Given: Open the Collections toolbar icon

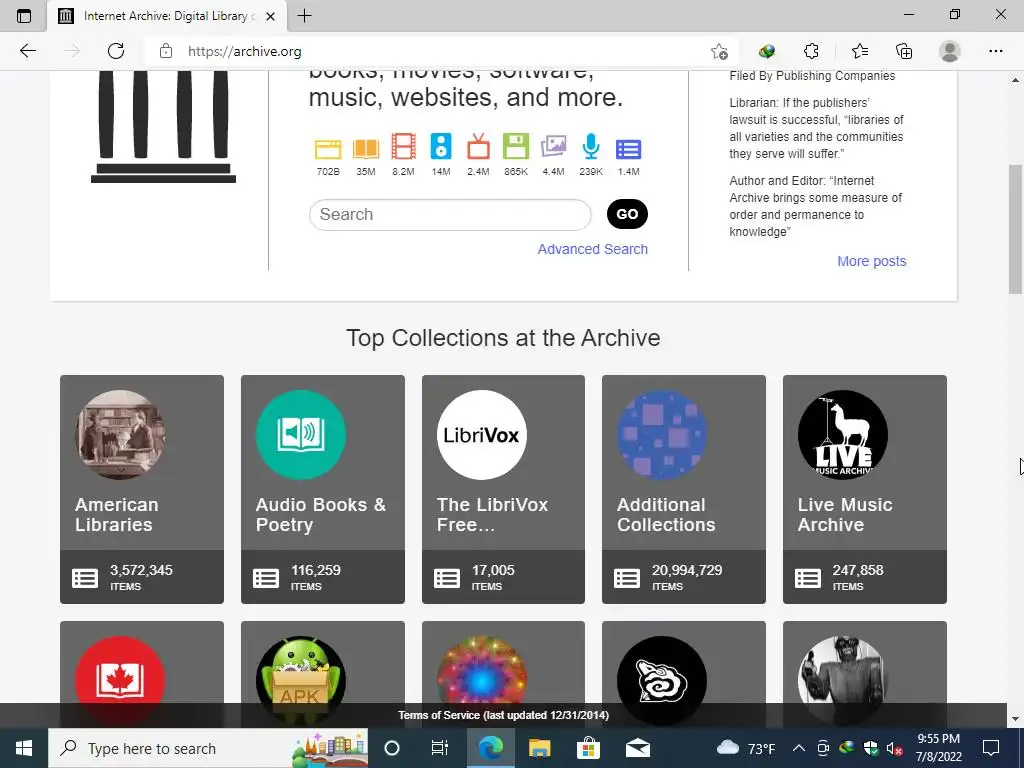Looking at the screenshot, I should (x=904, y=51).
